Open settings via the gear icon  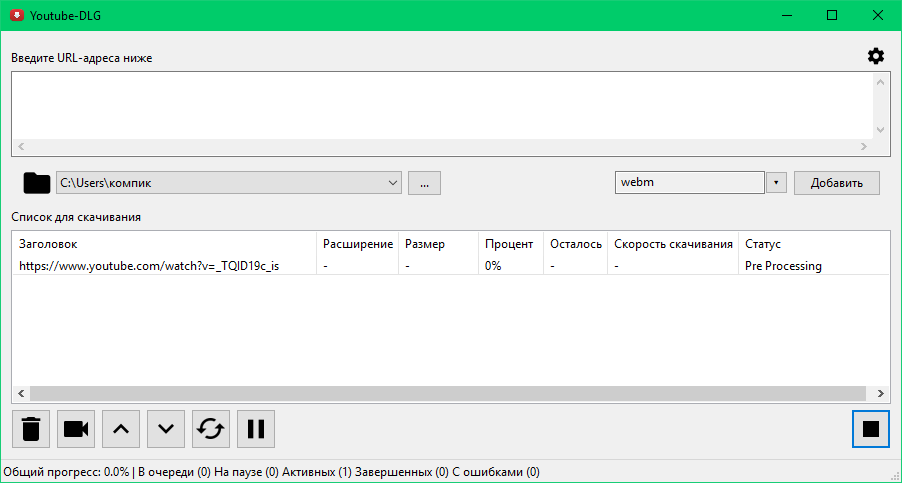[x=876, y=56]
